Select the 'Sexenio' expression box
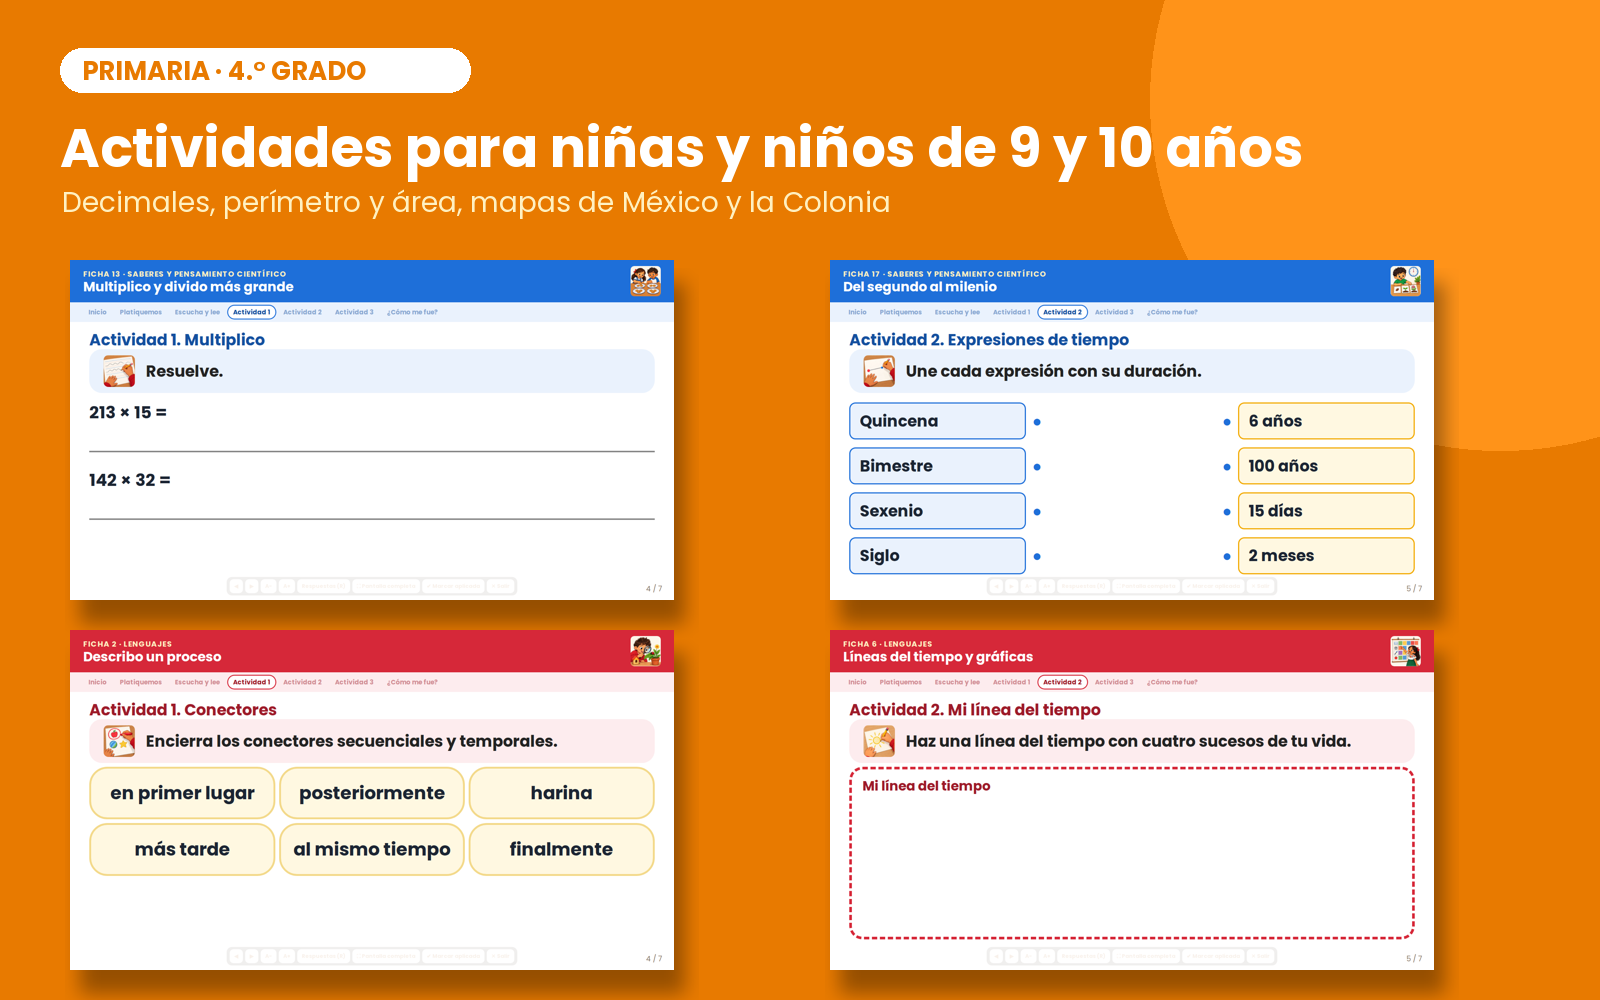 937,511
